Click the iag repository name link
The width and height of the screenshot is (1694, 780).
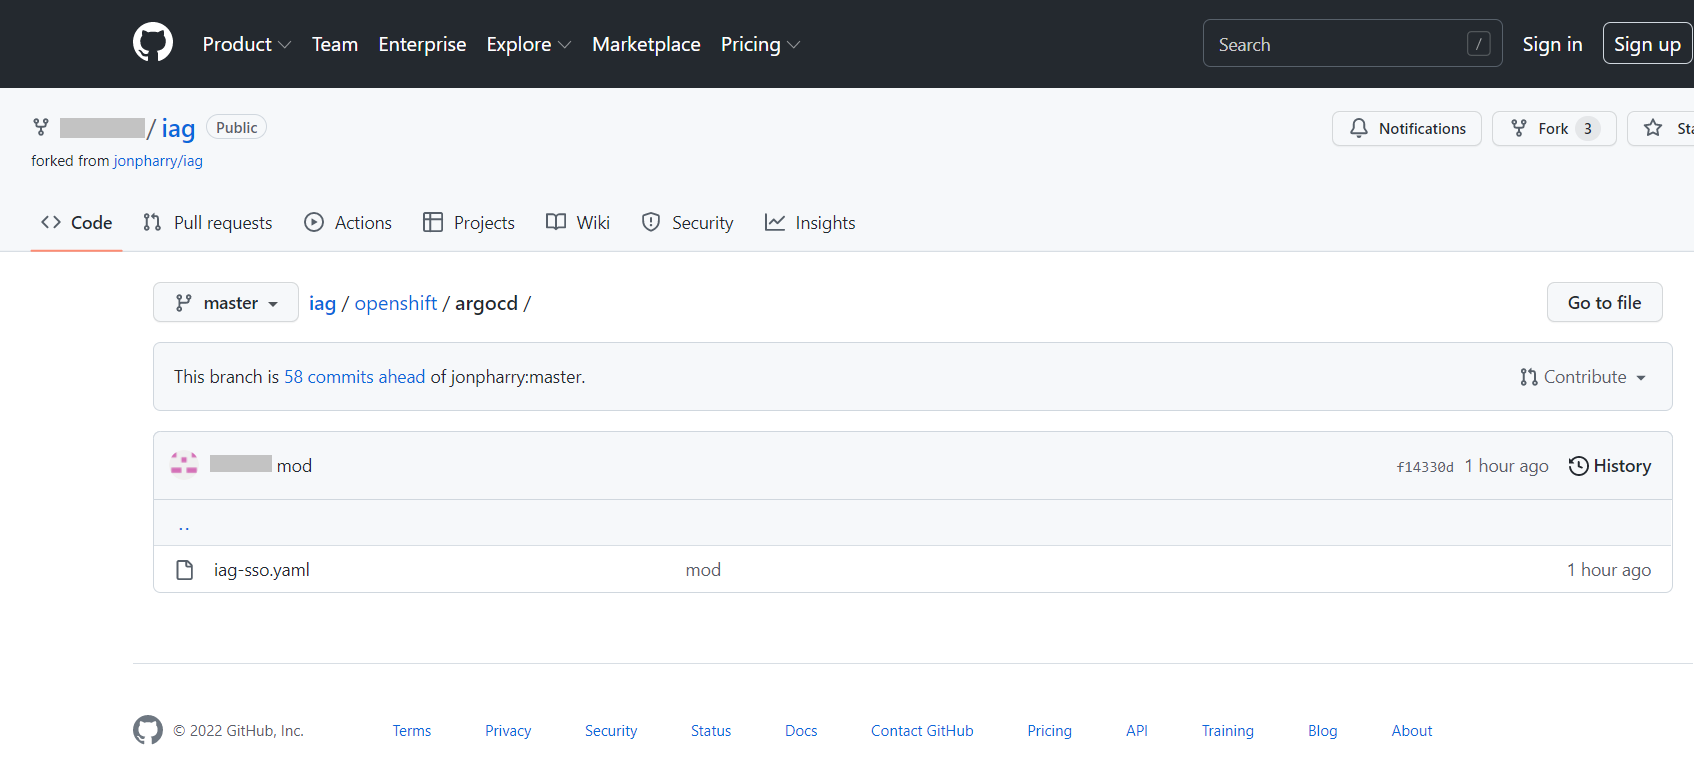click(x=178, y=128)
